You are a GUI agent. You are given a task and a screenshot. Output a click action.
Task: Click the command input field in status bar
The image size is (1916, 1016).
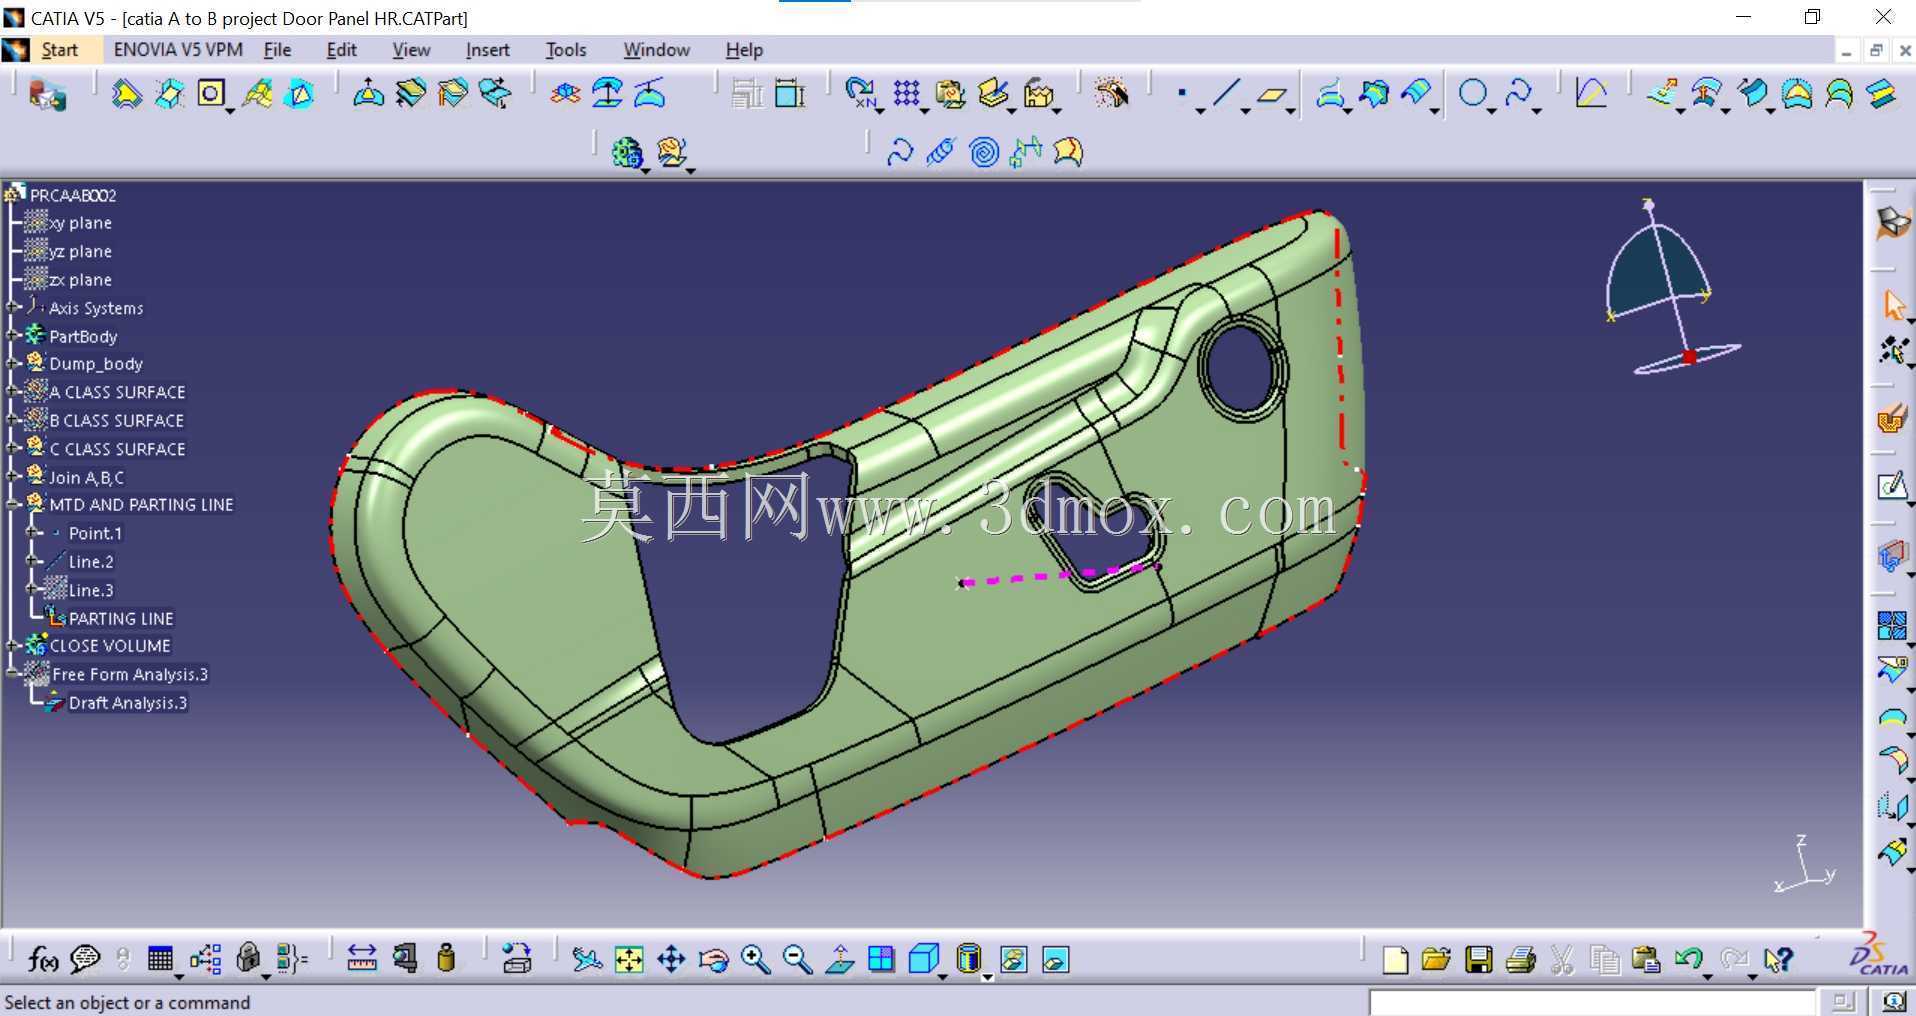tap(1591, 1002)
